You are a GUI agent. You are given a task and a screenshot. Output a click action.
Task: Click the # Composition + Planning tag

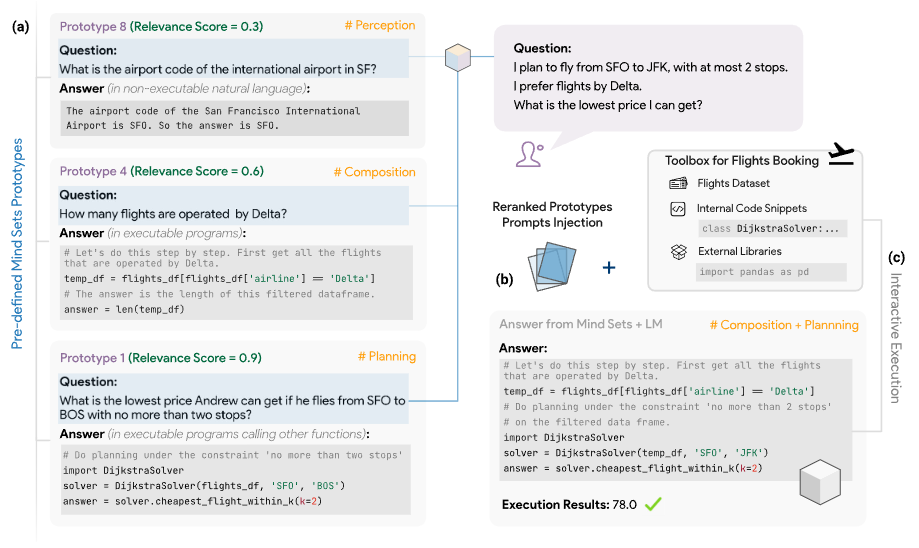coord(784,324)
